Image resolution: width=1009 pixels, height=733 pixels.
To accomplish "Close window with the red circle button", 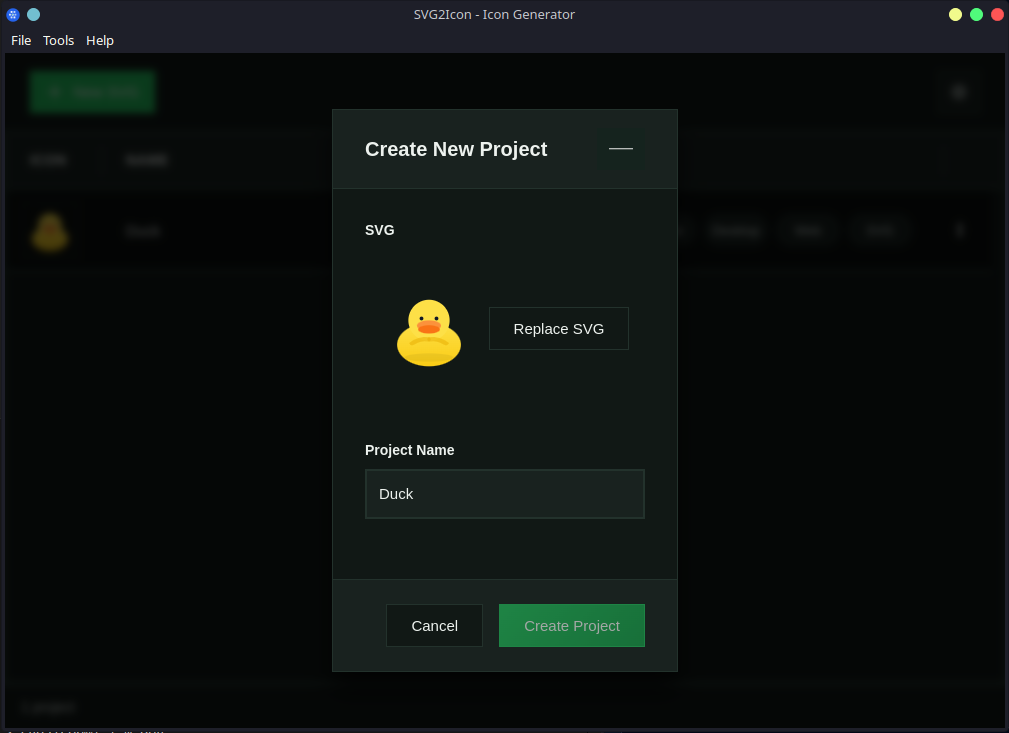I will point(997,14).
